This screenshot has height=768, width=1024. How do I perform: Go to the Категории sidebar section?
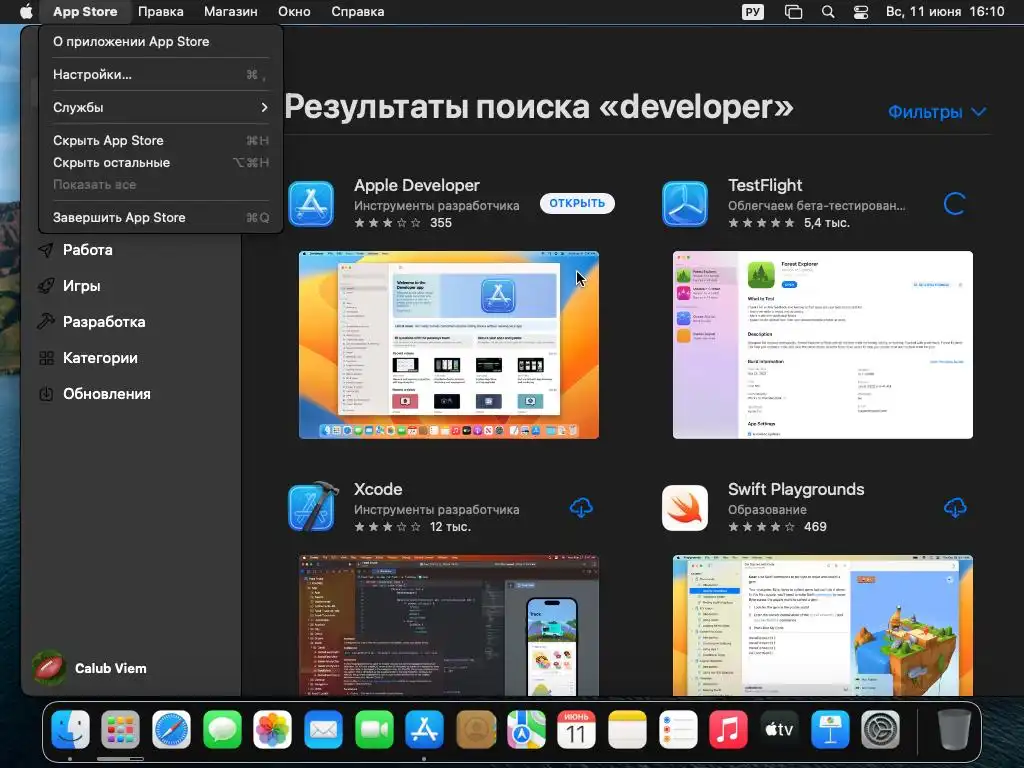[100, 358]
